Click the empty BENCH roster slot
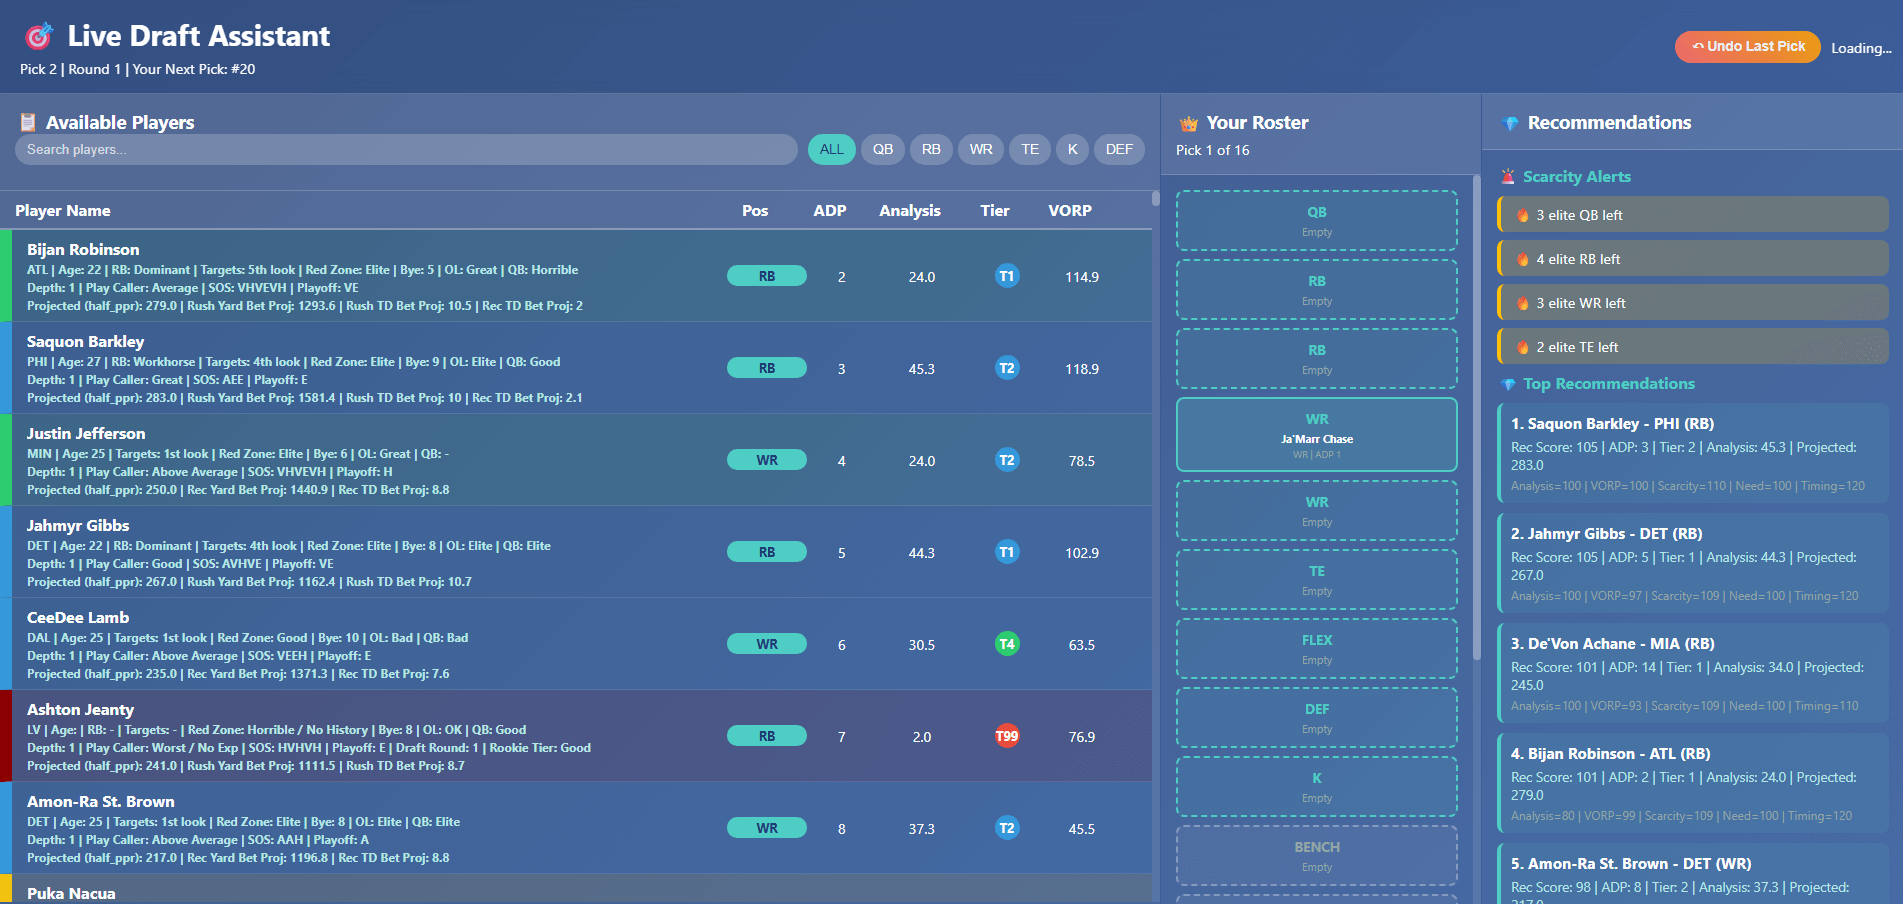The width and height of the screenshot is (1903, 904). tap(1317, 856)
